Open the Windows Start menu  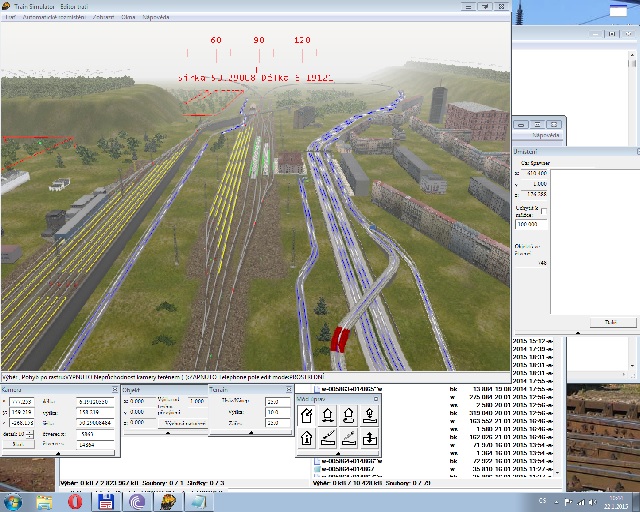[x=13, y=501]
